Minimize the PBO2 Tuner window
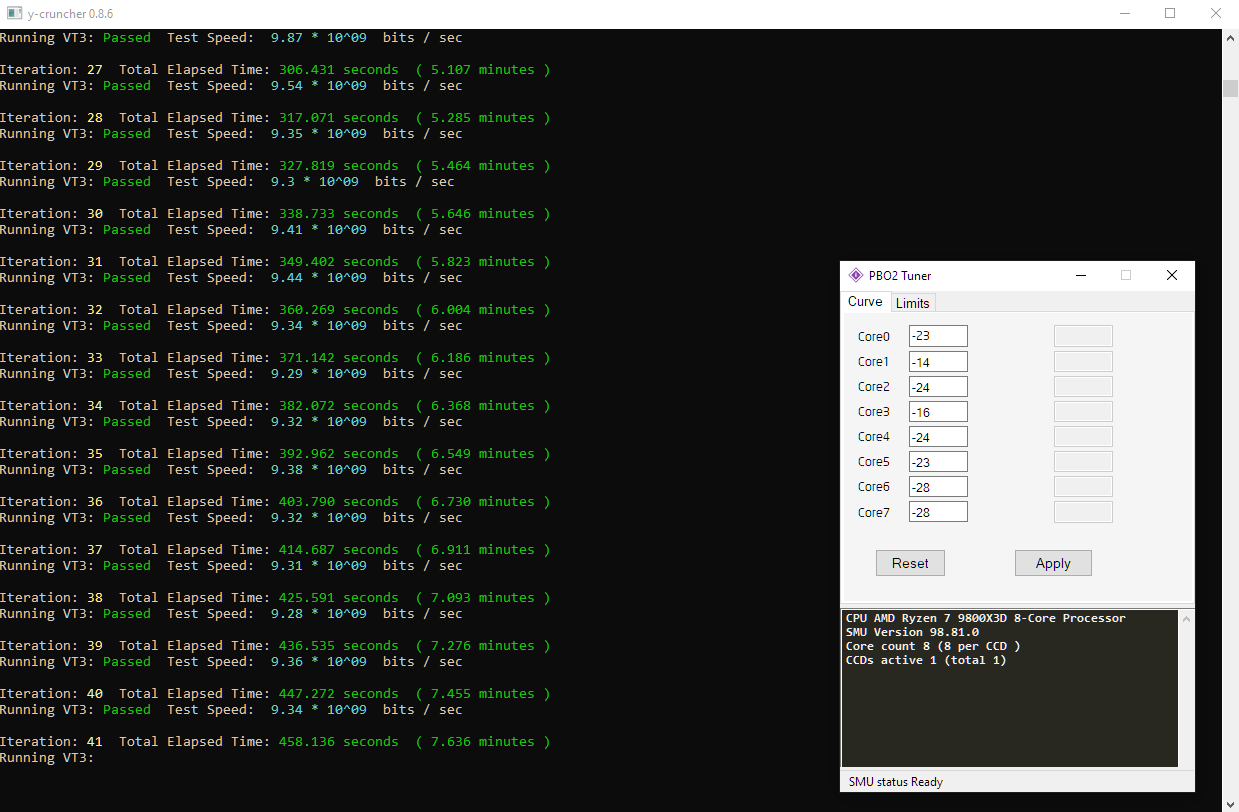Screen dimensions: 1239x812 coord(1081,275)
